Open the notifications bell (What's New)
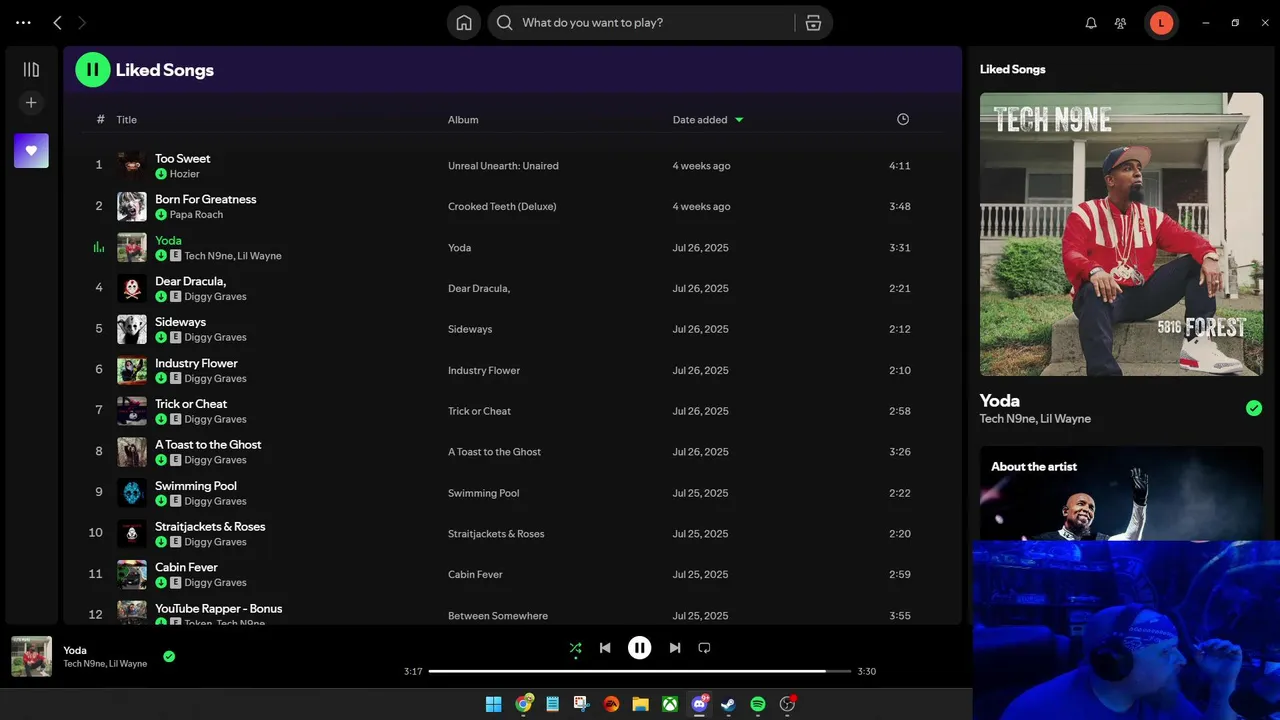 point(1091,23)
